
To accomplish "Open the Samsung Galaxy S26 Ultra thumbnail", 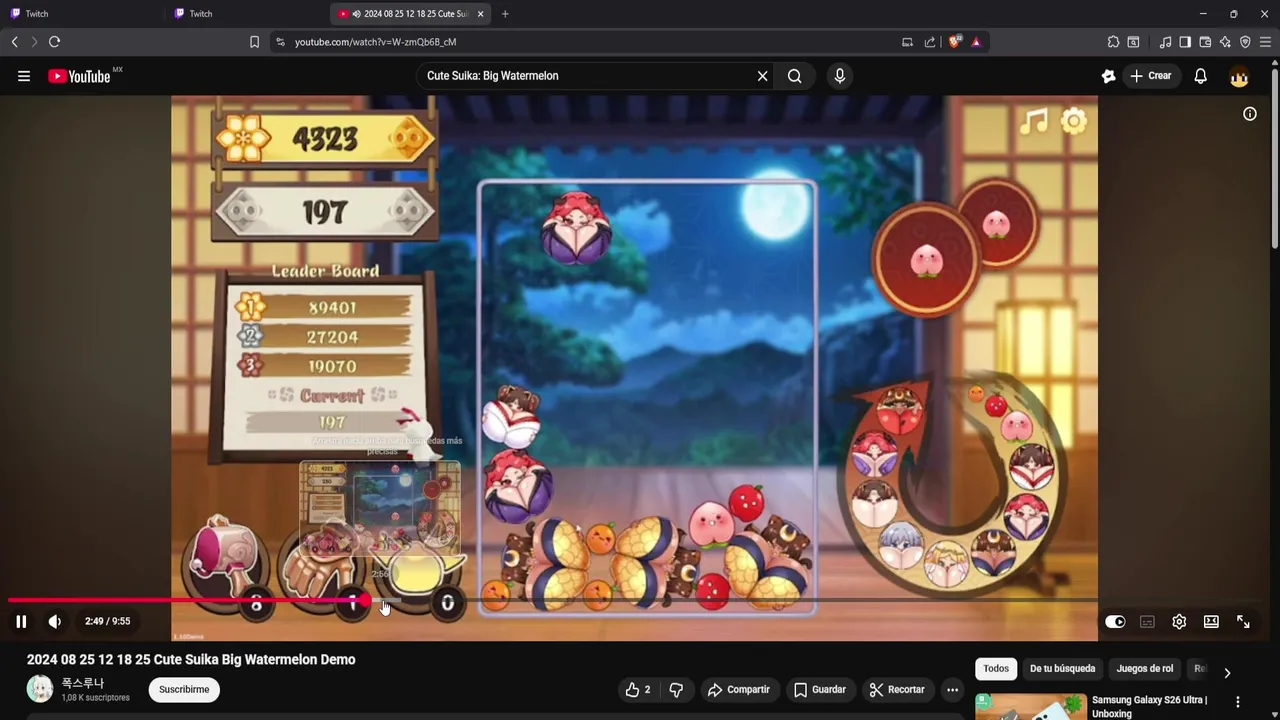I will pos(1030,706).
